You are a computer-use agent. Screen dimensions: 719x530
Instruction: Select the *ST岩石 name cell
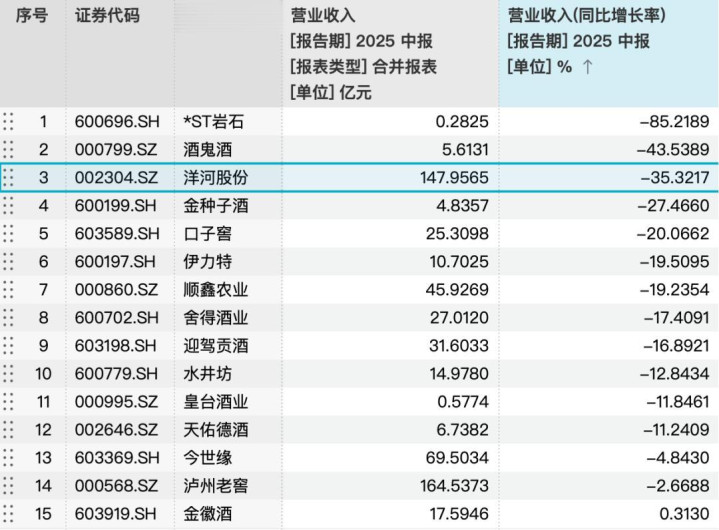[x=213, y=121]
